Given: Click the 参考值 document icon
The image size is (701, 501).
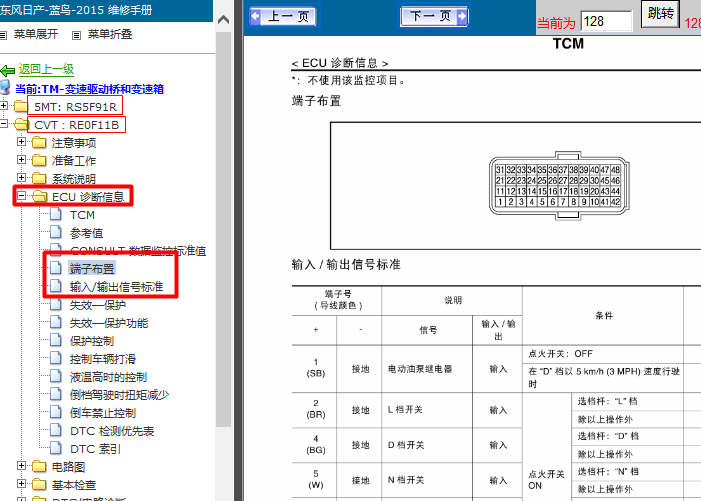Looking at the screenshot, I should click(x=56, y=232).
